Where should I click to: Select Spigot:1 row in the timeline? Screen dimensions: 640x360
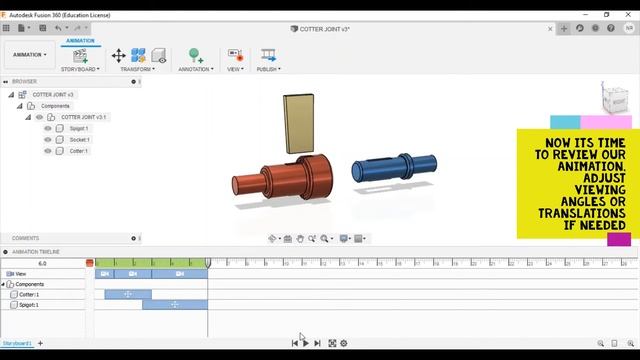click(x=29, y=305)
